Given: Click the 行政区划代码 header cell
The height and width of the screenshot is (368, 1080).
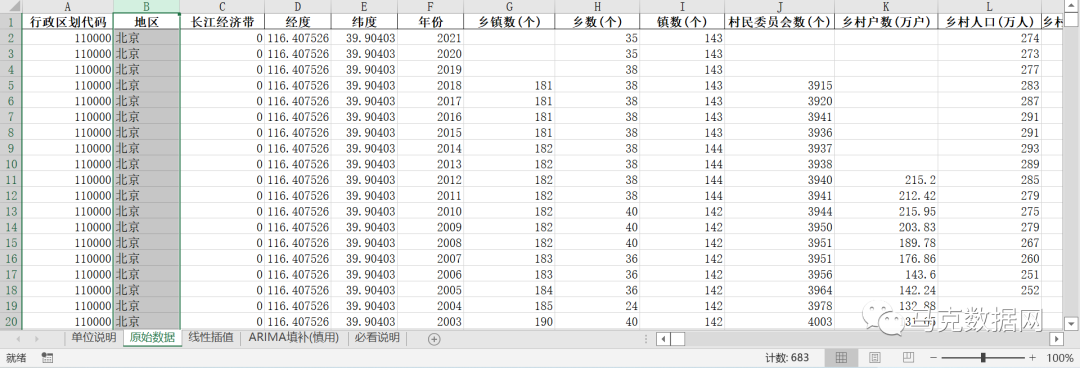Looking at the screenshot, I should [x=68, y=21].
